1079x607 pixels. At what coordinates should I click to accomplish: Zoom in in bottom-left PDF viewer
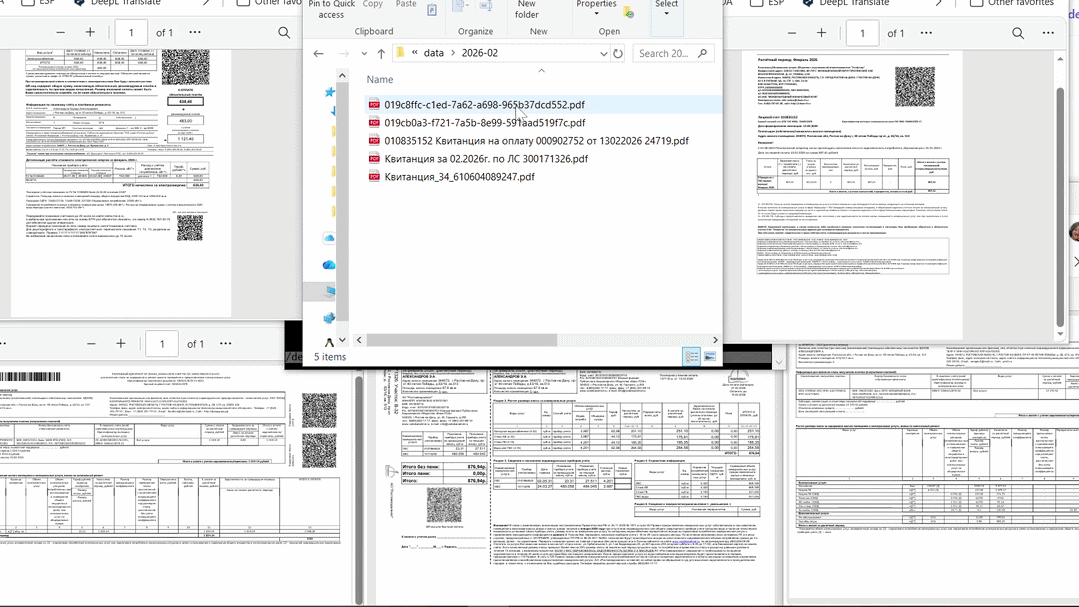[x=121, y=343]
